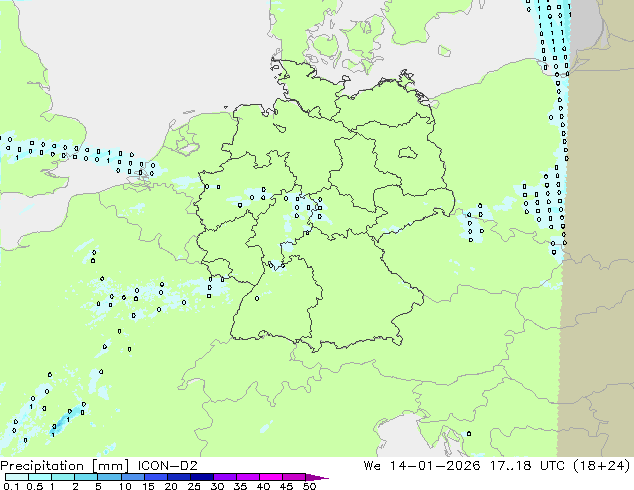The height and width of the screenshot is (490, 634).
Task: Click the '15' legend value
Action: 148,486
